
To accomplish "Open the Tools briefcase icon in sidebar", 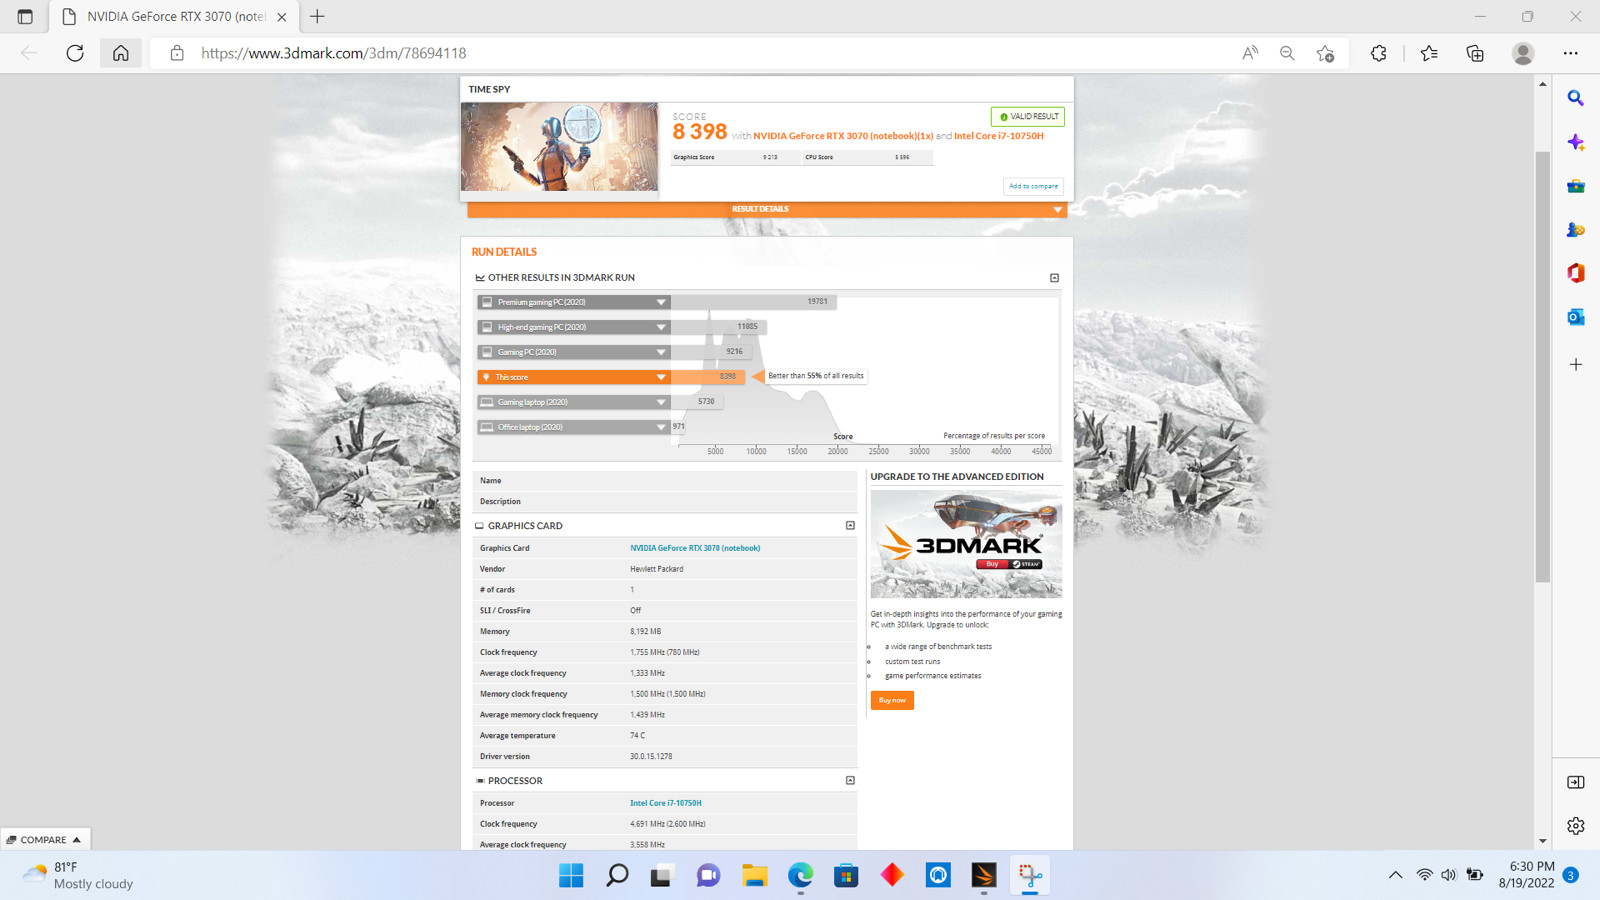I will (x=1576, y=186).
